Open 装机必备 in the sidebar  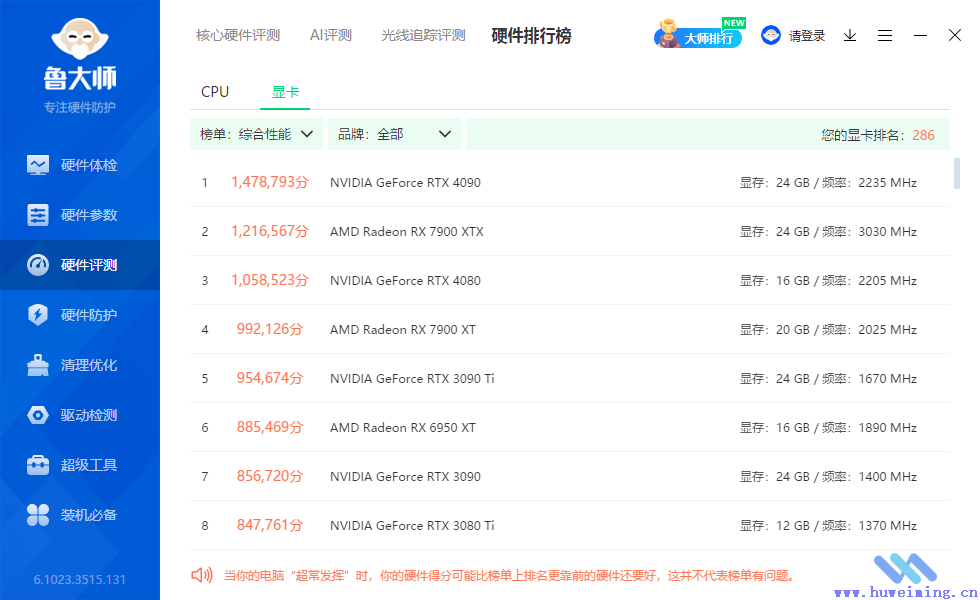80,515
